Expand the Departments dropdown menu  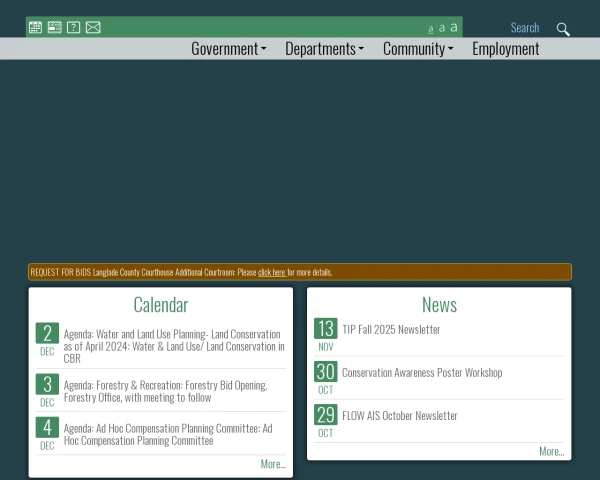click(x=324, y=48)
